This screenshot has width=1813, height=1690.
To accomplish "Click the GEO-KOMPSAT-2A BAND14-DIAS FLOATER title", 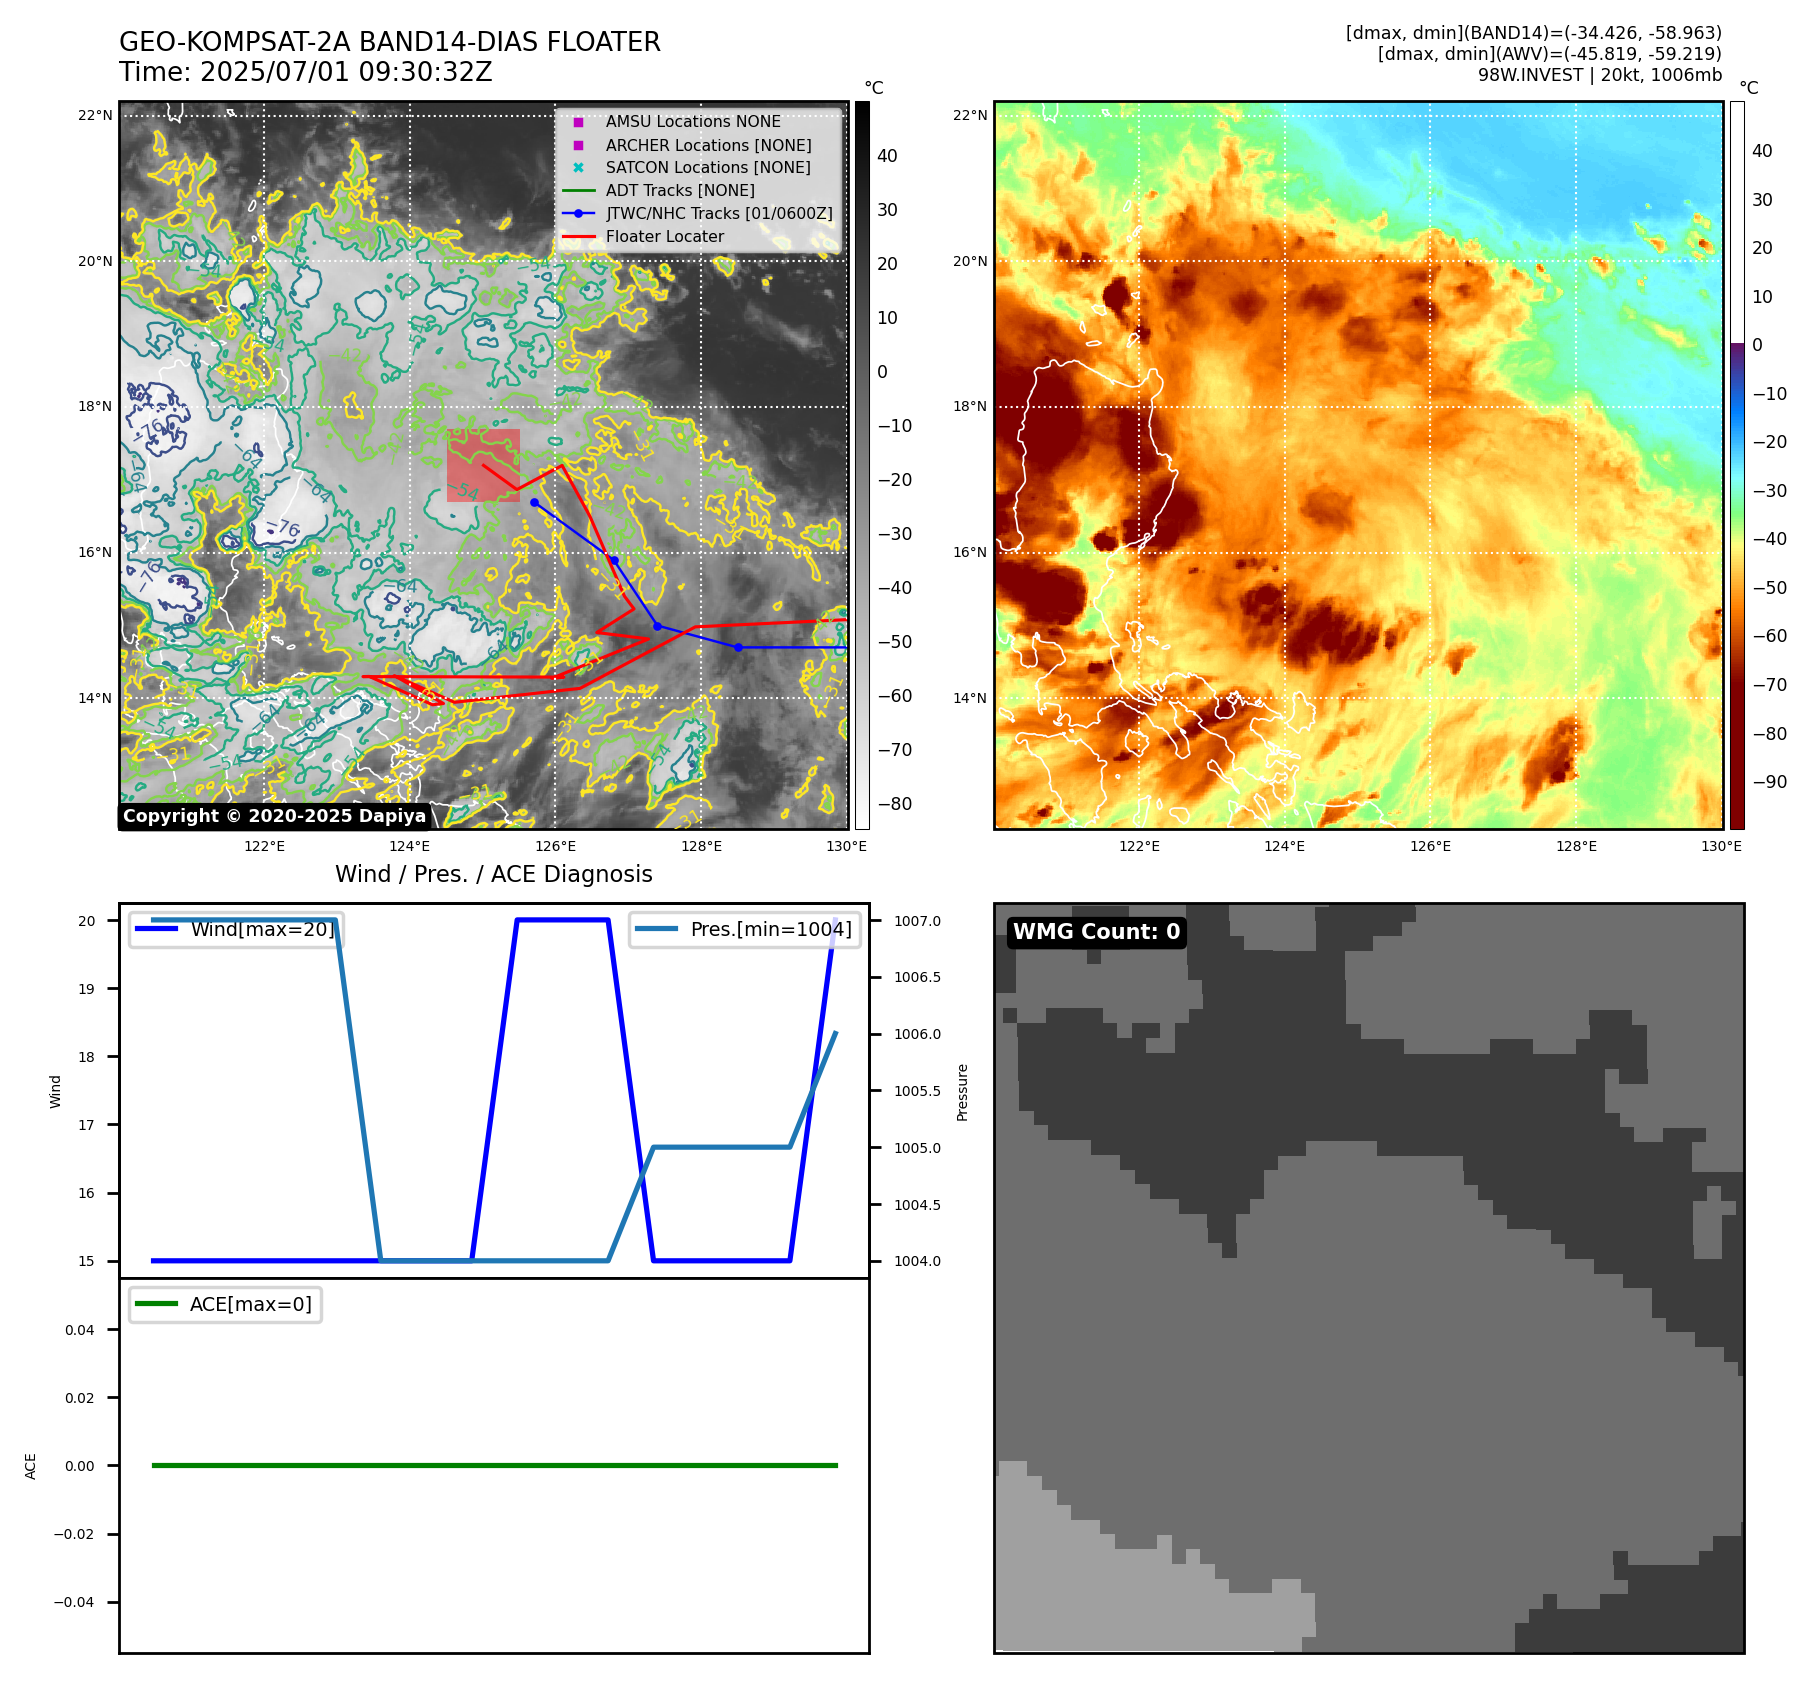I will tap(390, 42).
